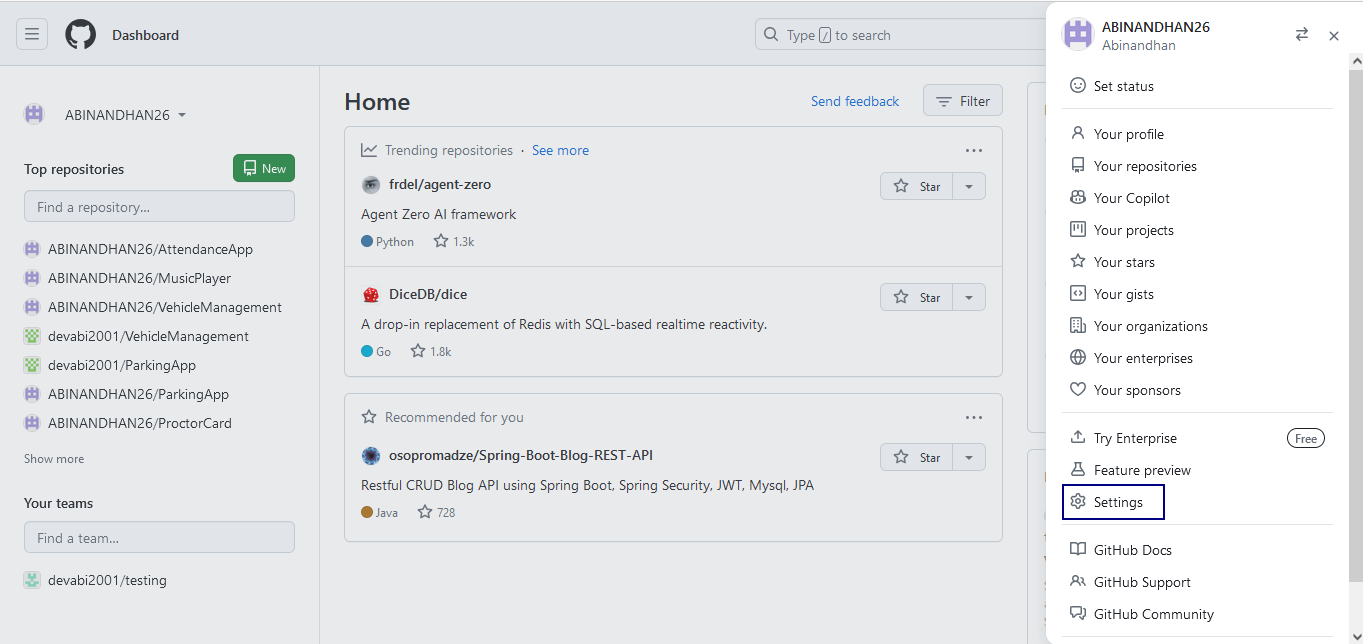The height and width of the screenshot is (644, 1363).
Task: Open the devabi2001/testing team
Action: [107, 580]
